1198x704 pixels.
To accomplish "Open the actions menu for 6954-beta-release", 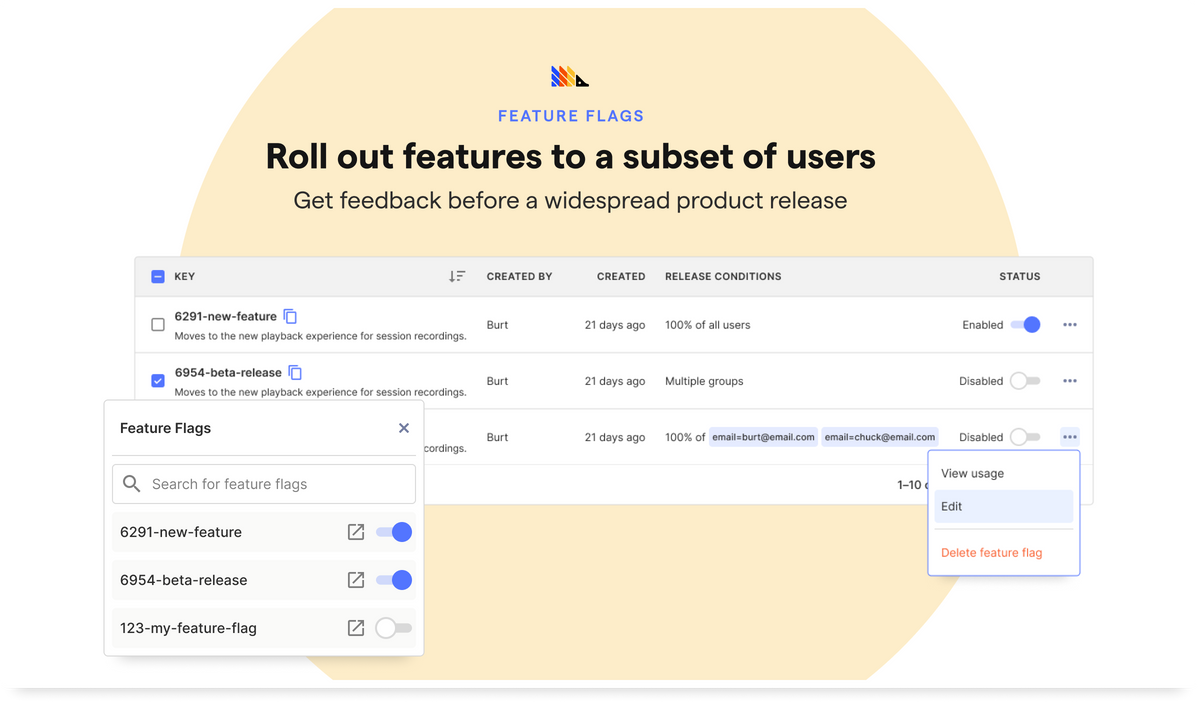I will point(1069,380).
